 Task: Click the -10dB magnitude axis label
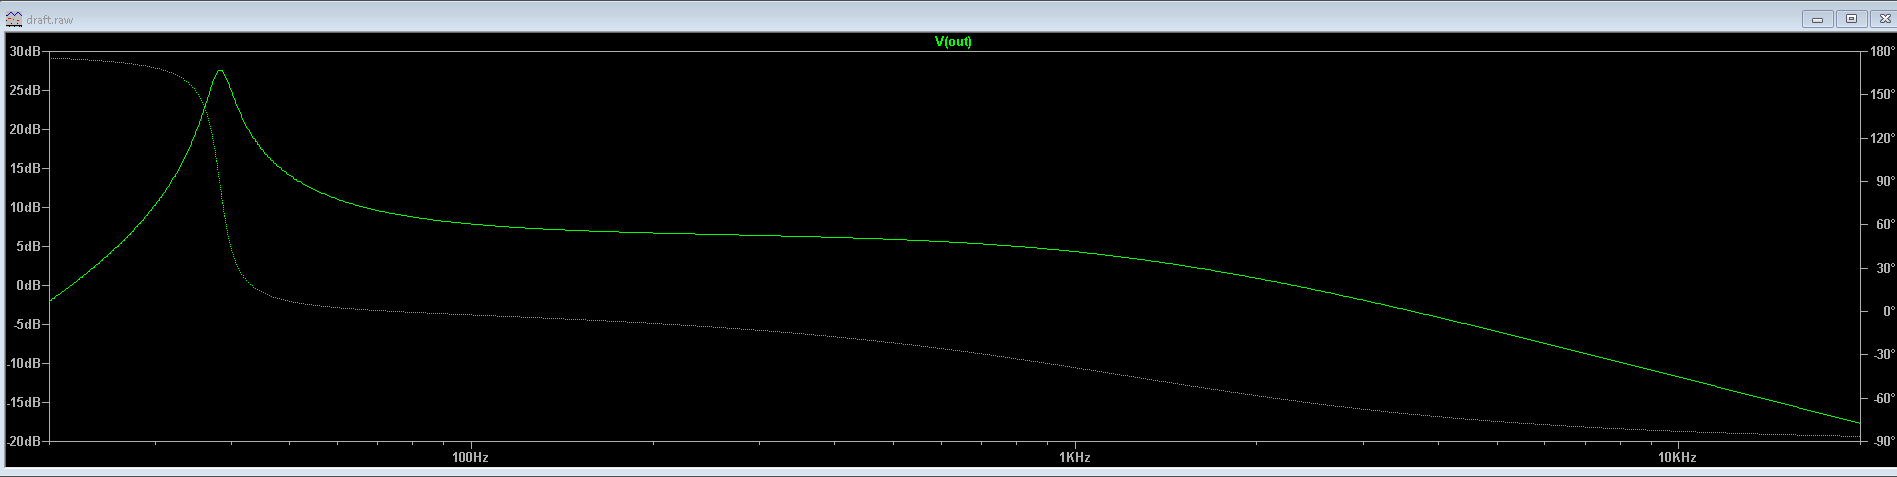click(x=24, y=363)
